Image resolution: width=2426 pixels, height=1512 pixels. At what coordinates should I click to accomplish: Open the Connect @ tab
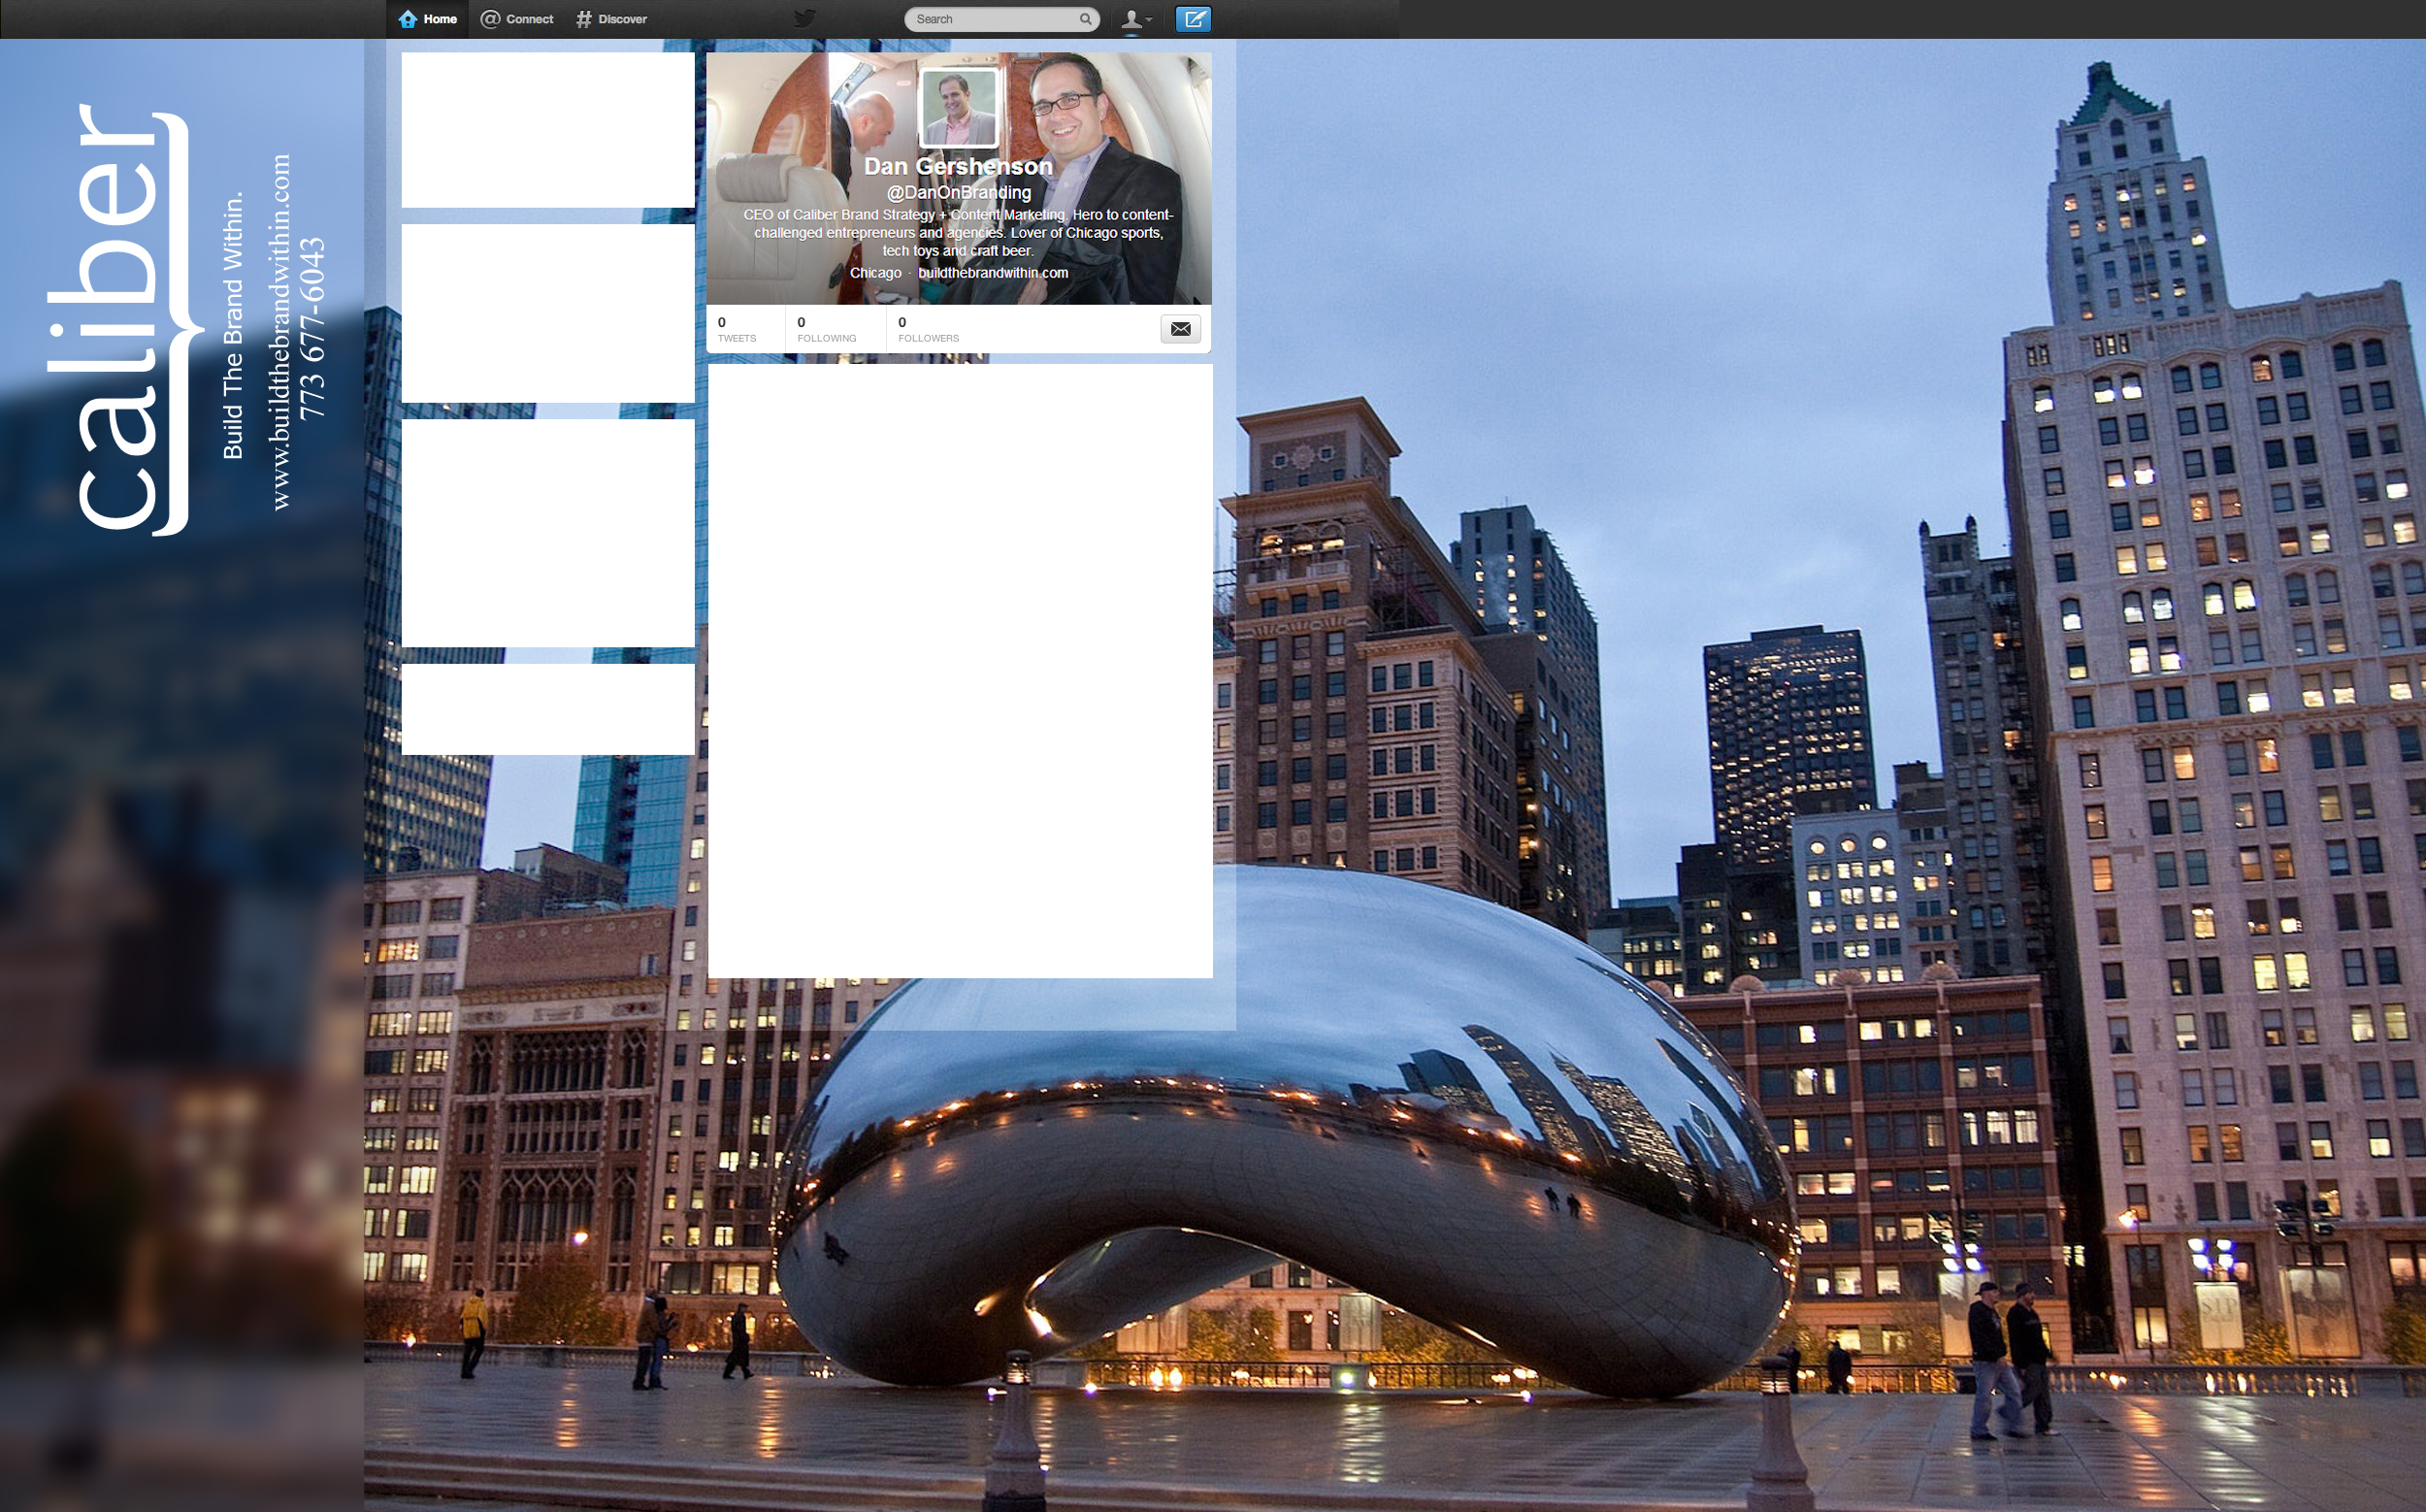(x=517, y=19)
